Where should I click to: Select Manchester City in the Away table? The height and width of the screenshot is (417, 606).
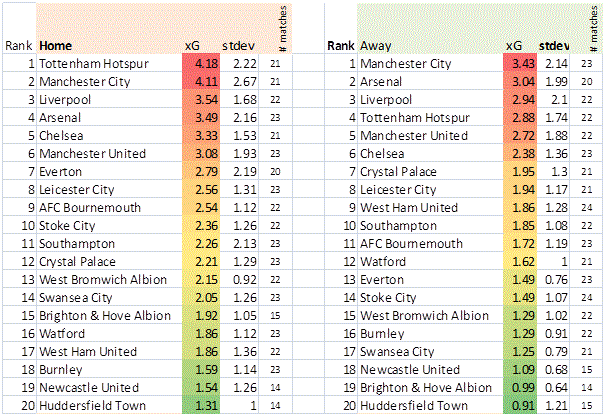410,64
